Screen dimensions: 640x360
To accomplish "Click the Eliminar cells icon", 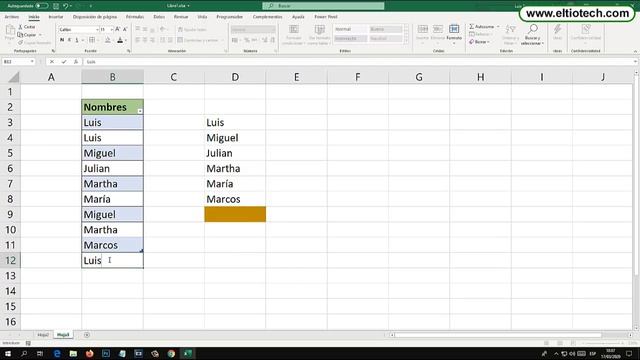I will click(438, 29).
